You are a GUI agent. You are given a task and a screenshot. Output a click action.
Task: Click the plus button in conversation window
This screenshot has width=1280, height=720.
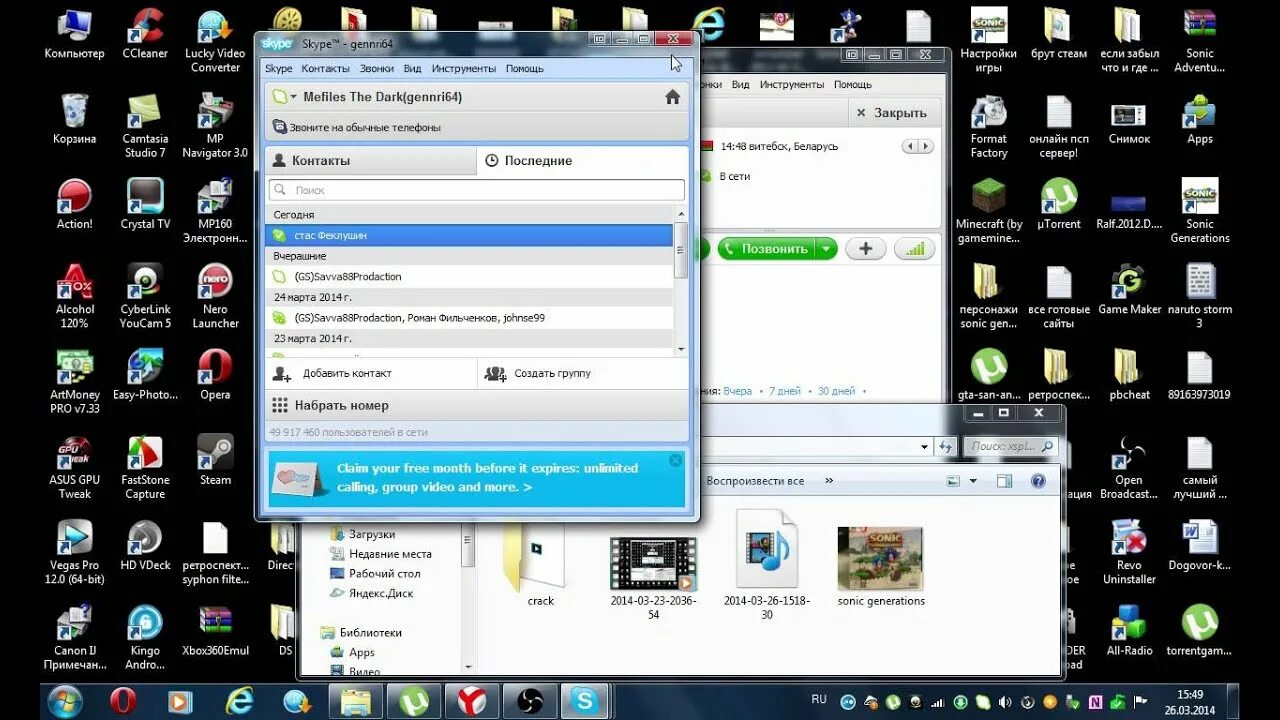click(866, 249)
